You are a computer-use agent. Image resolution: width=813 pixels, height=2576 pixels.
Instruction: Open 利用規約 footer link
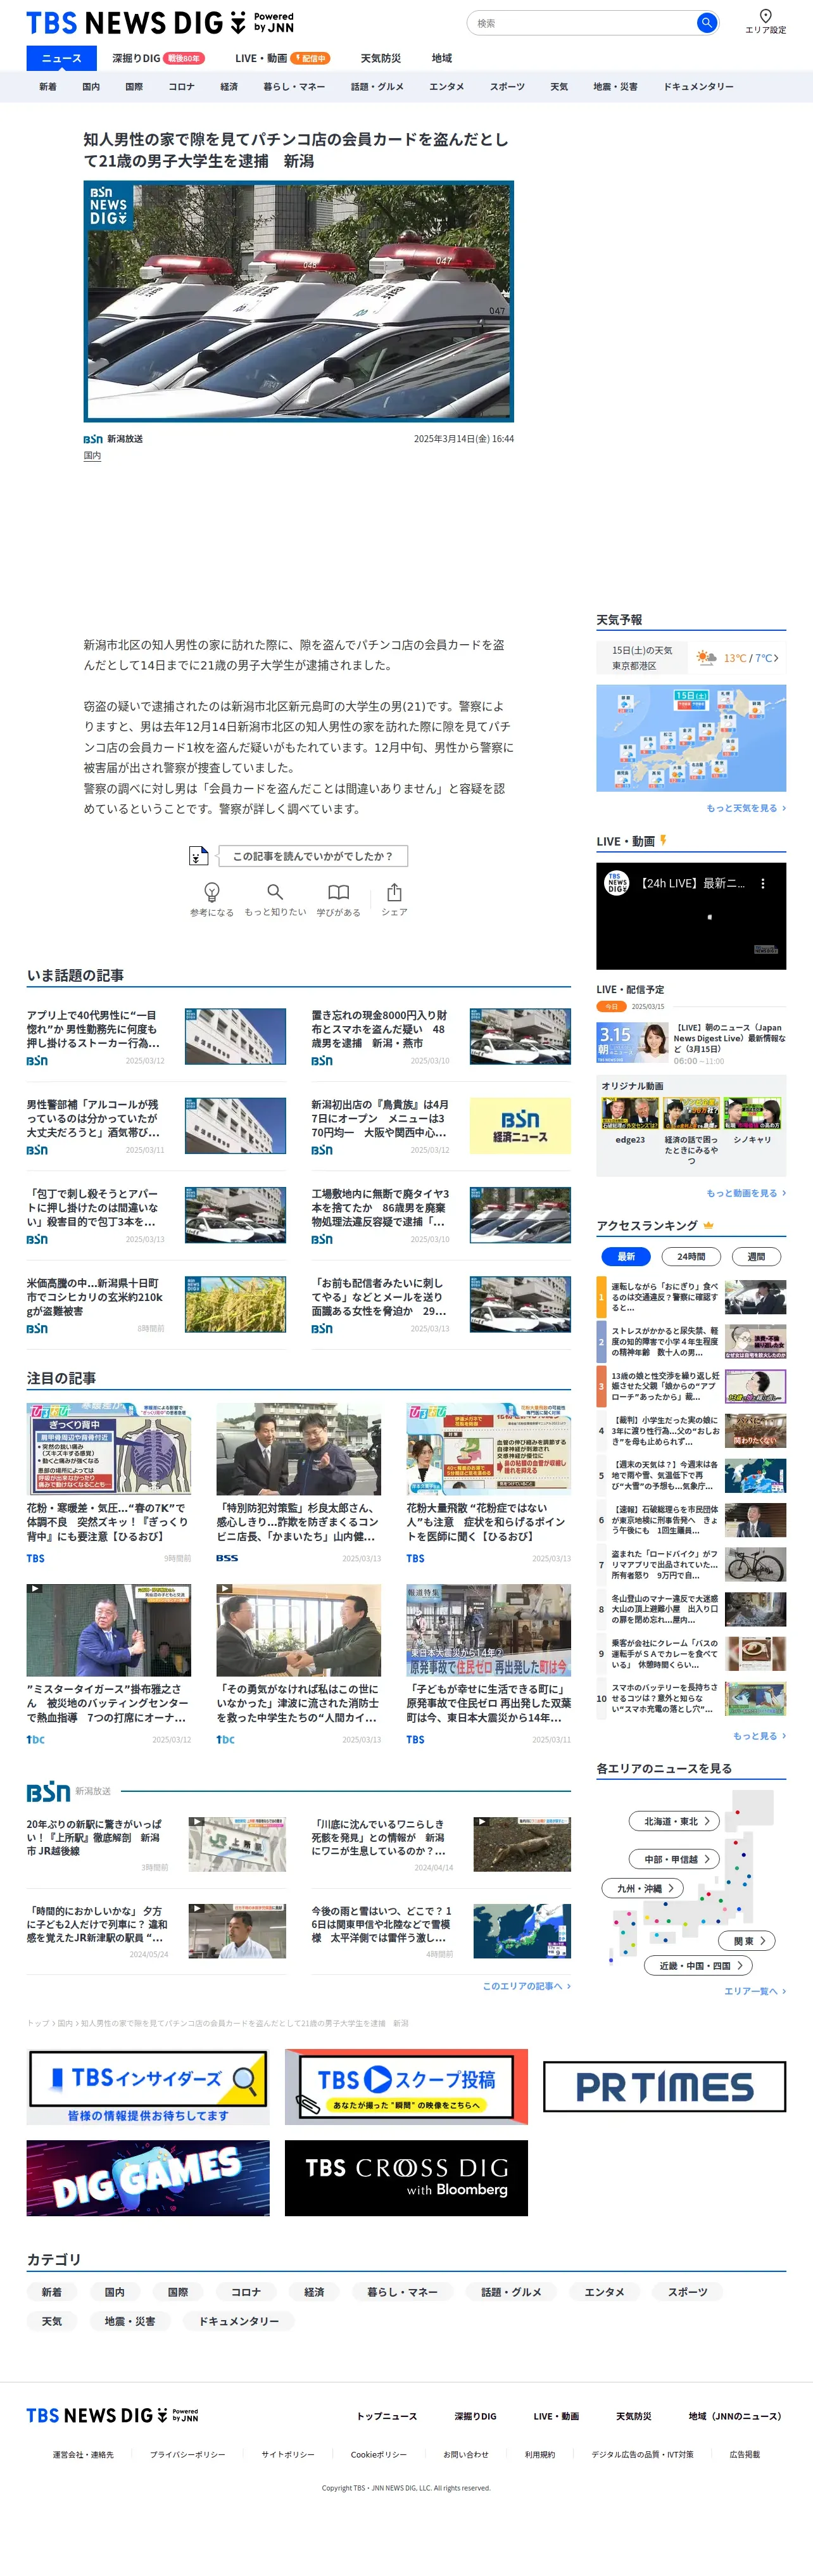click(540, 2454)
